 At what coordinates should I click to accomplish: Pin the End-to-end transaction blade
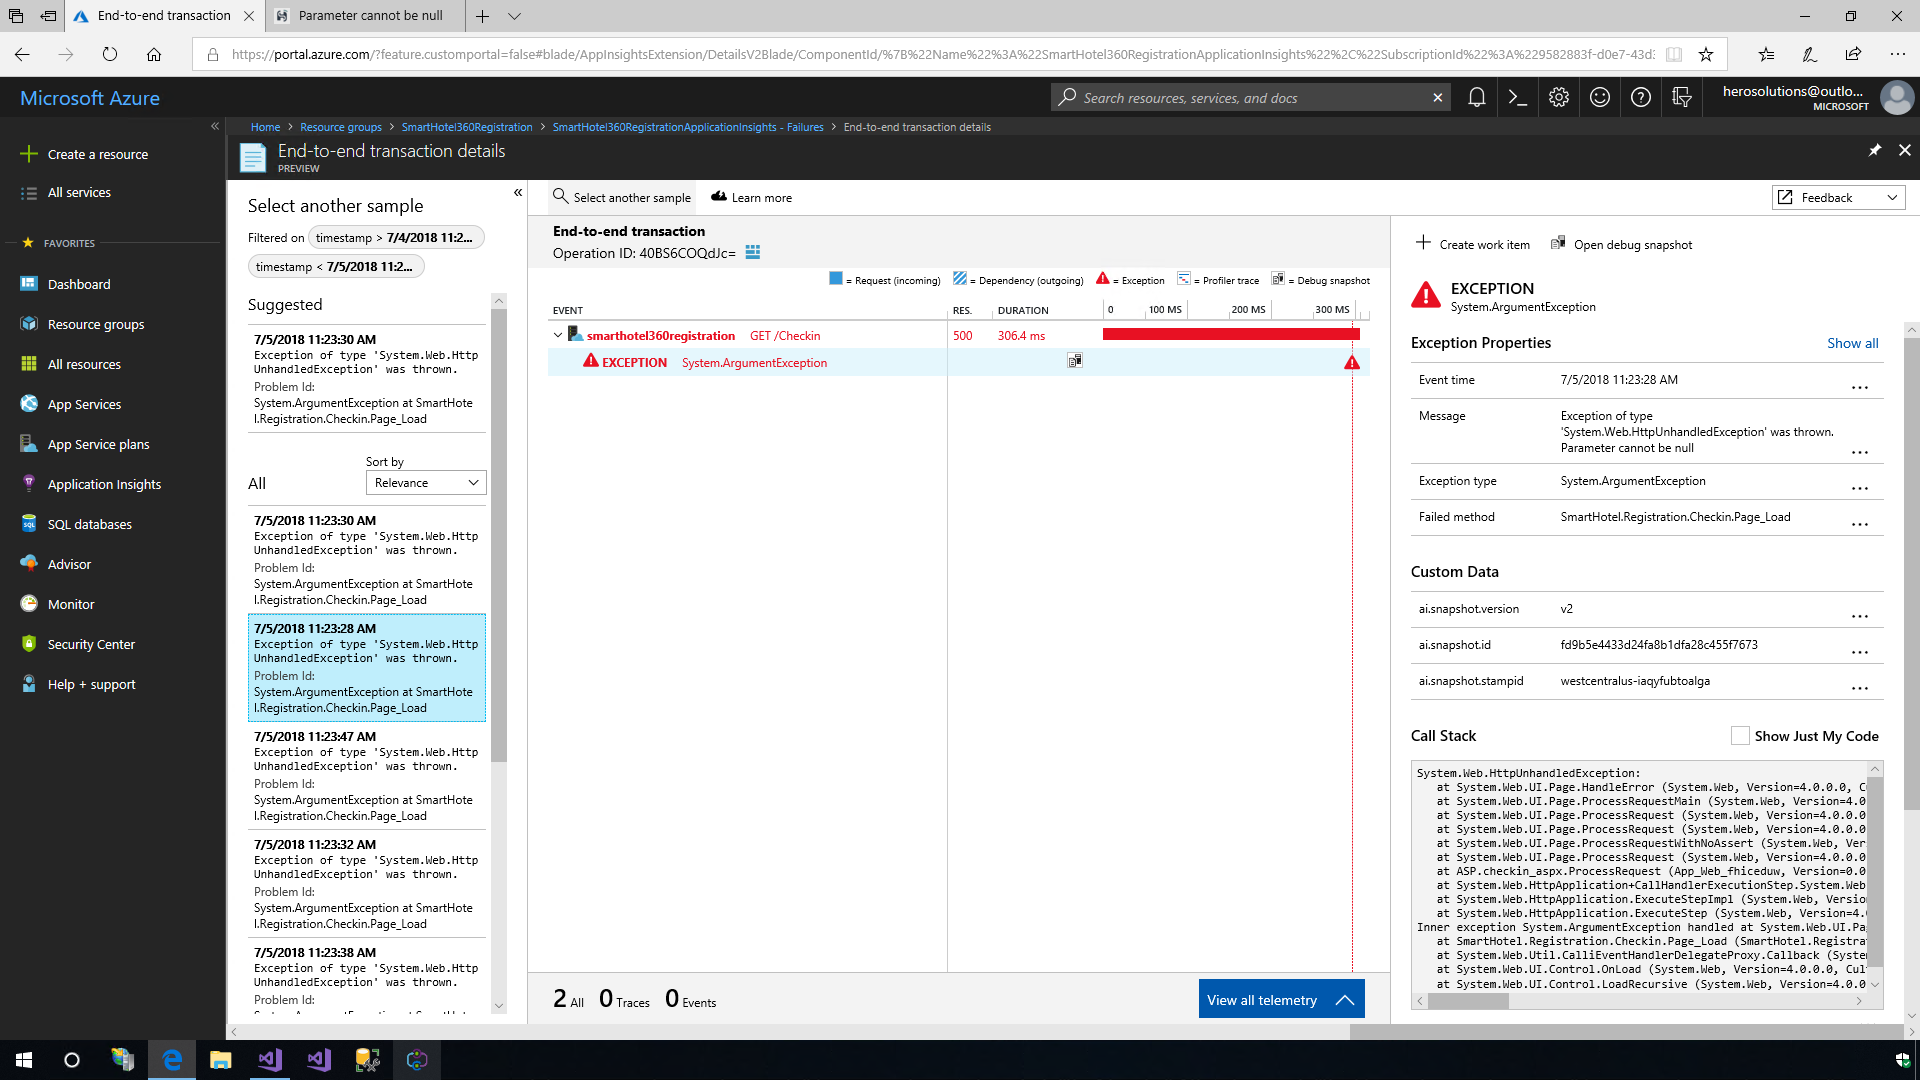pyautogui.click(x=1874, y=150)
